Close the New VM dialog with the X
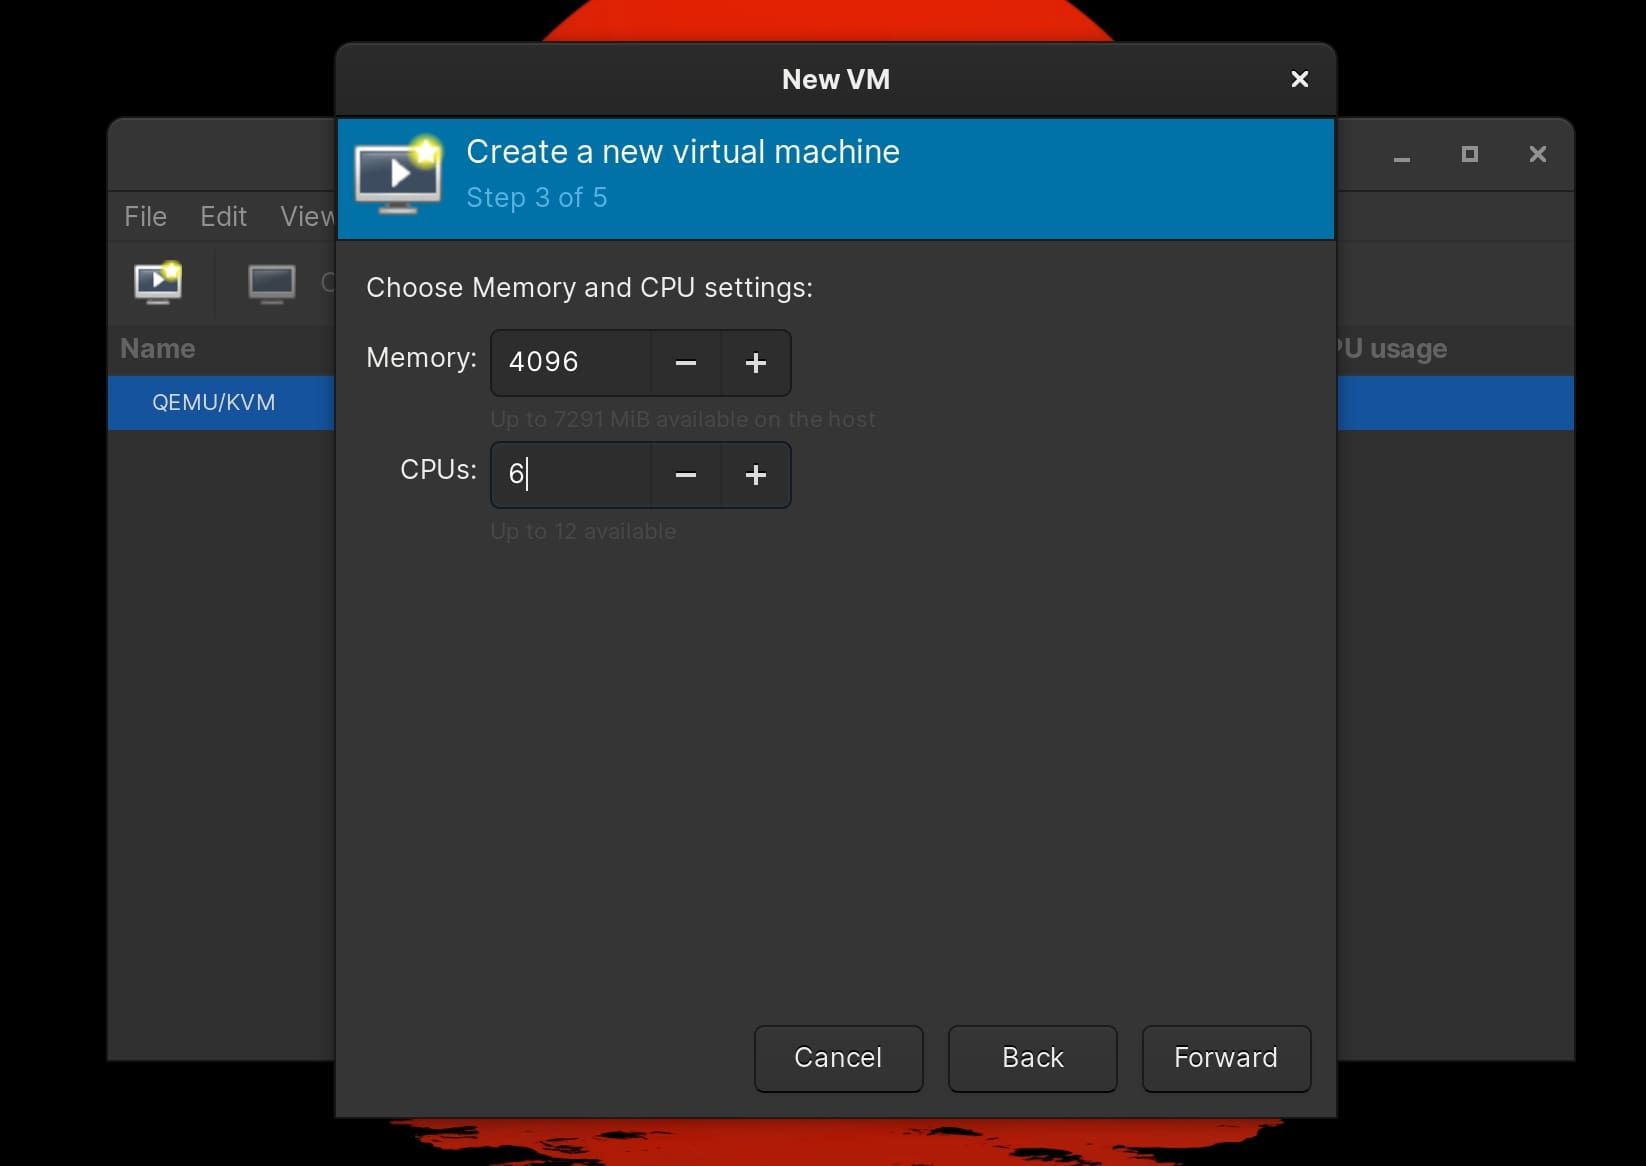The height and width of the screenshot is (1166, 1646). (x=1298, y=79)
